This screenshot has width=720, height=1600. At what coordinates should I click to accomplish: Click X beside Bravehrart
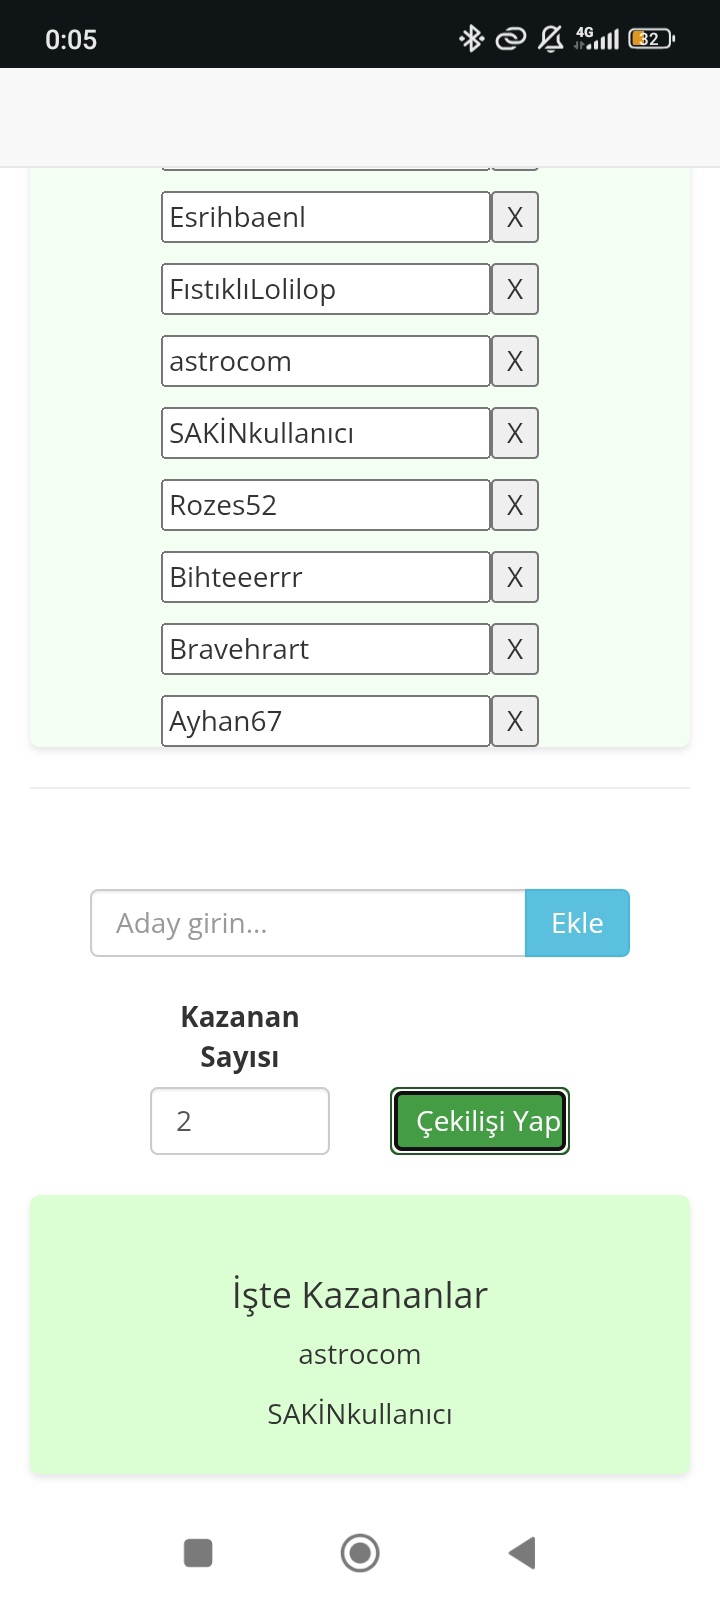pos(515,649)
